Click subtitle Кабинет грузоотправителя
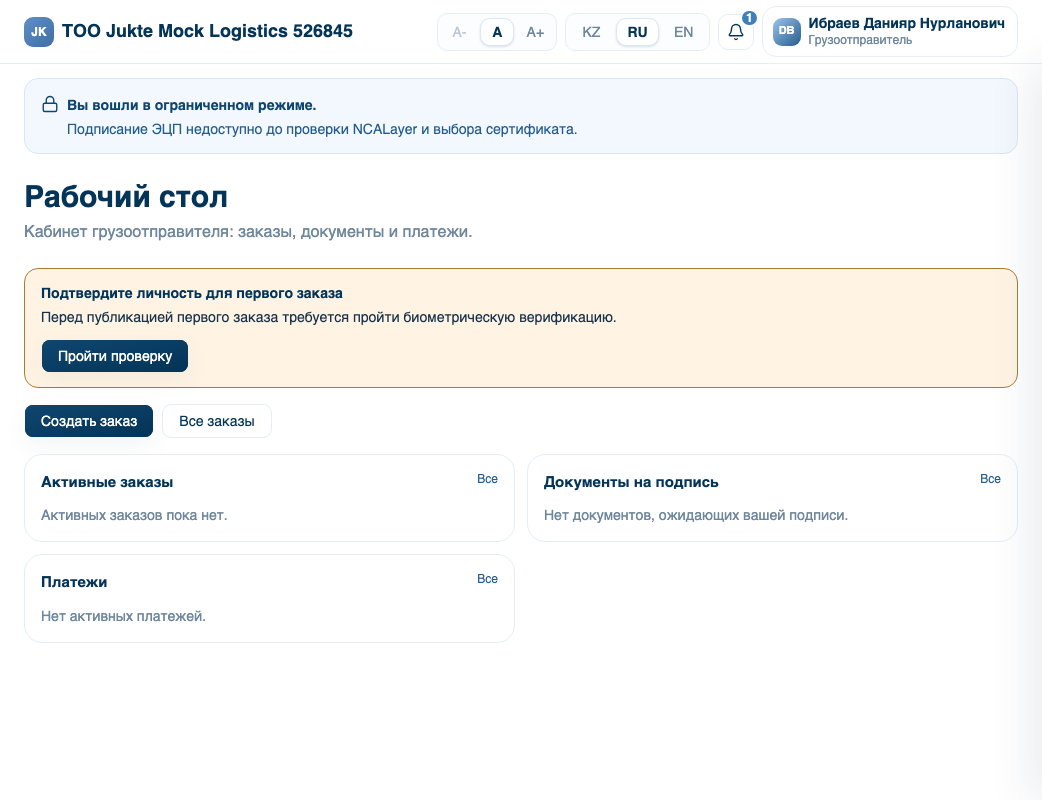 tap(248, 232)
